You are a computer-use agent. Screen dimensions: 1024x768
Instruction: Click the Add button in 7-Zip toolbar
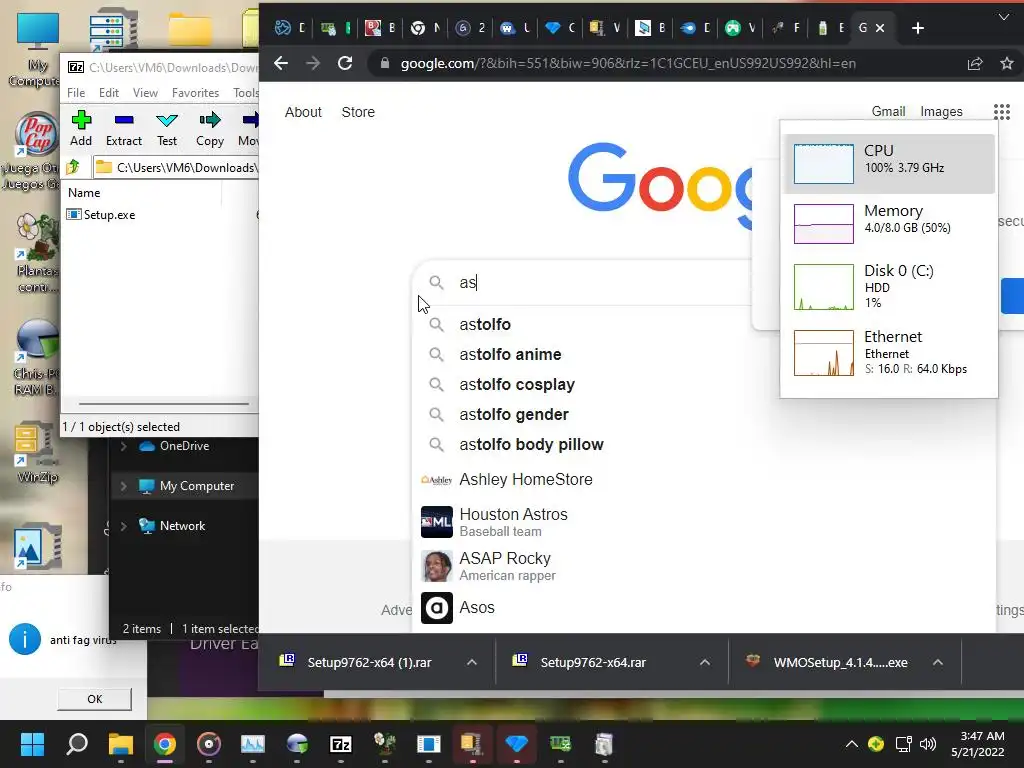[x=81, y=129]
